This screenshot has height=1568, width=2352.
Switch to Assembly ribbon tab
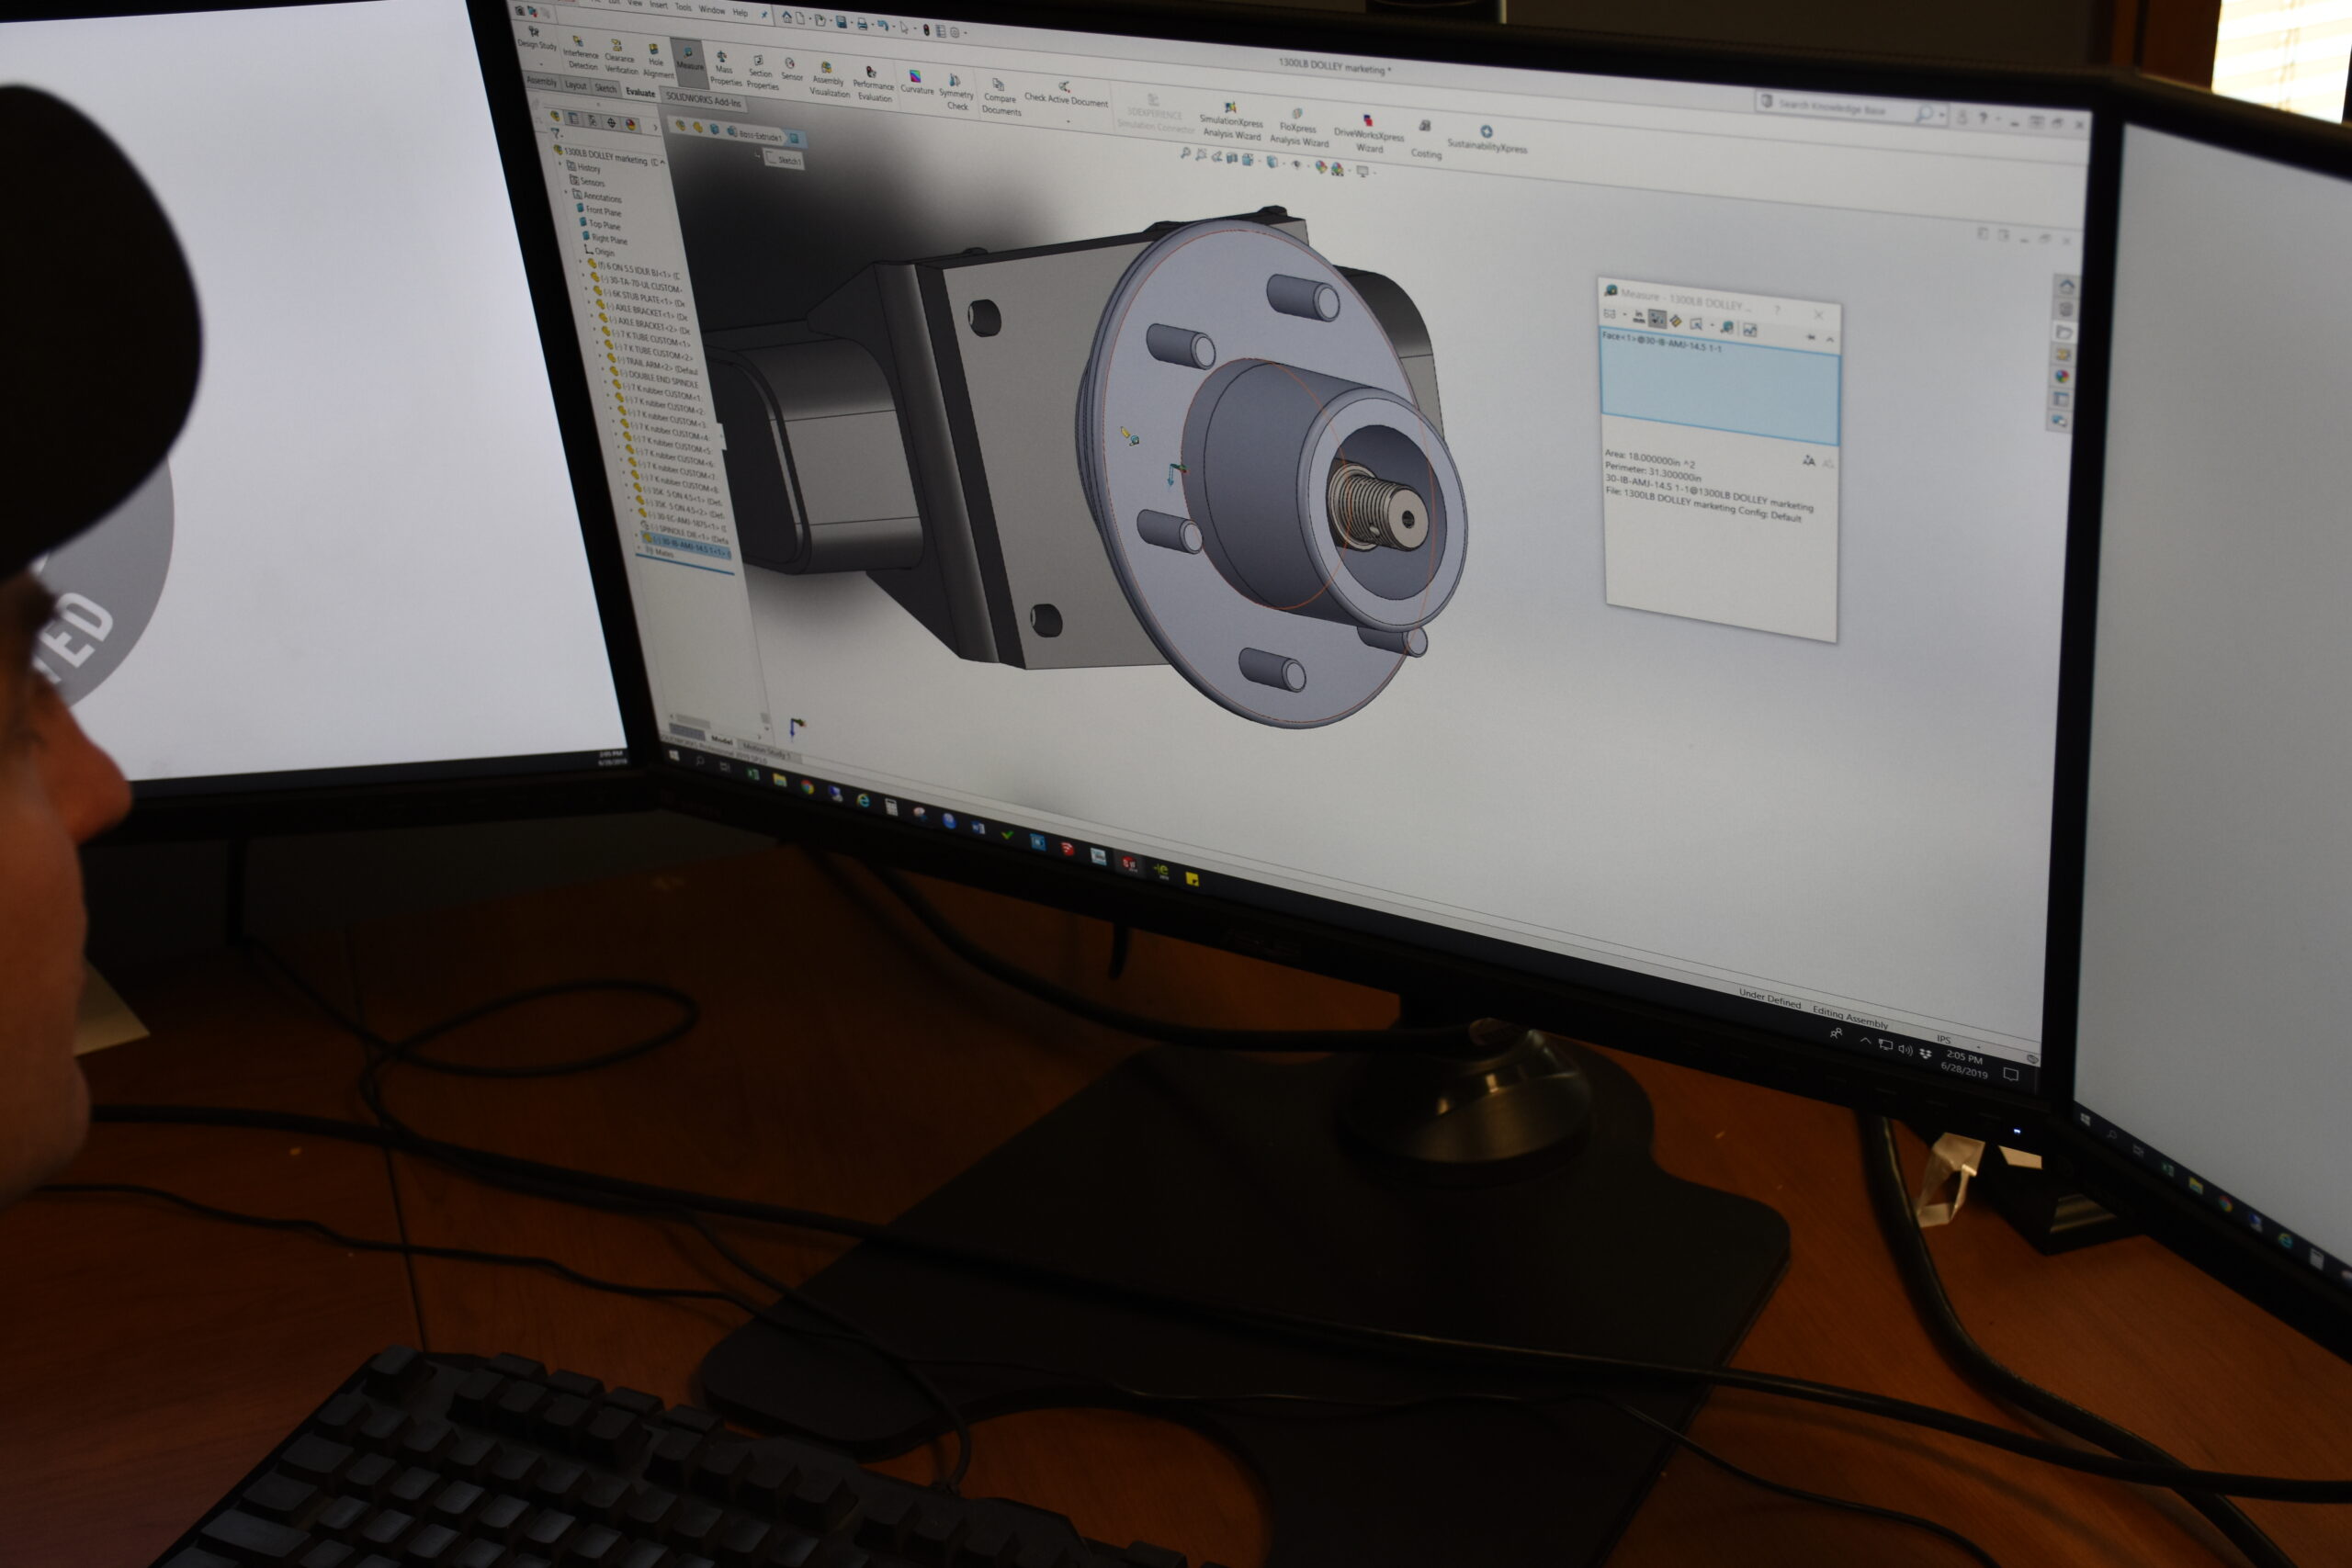[x=541, y=82]
